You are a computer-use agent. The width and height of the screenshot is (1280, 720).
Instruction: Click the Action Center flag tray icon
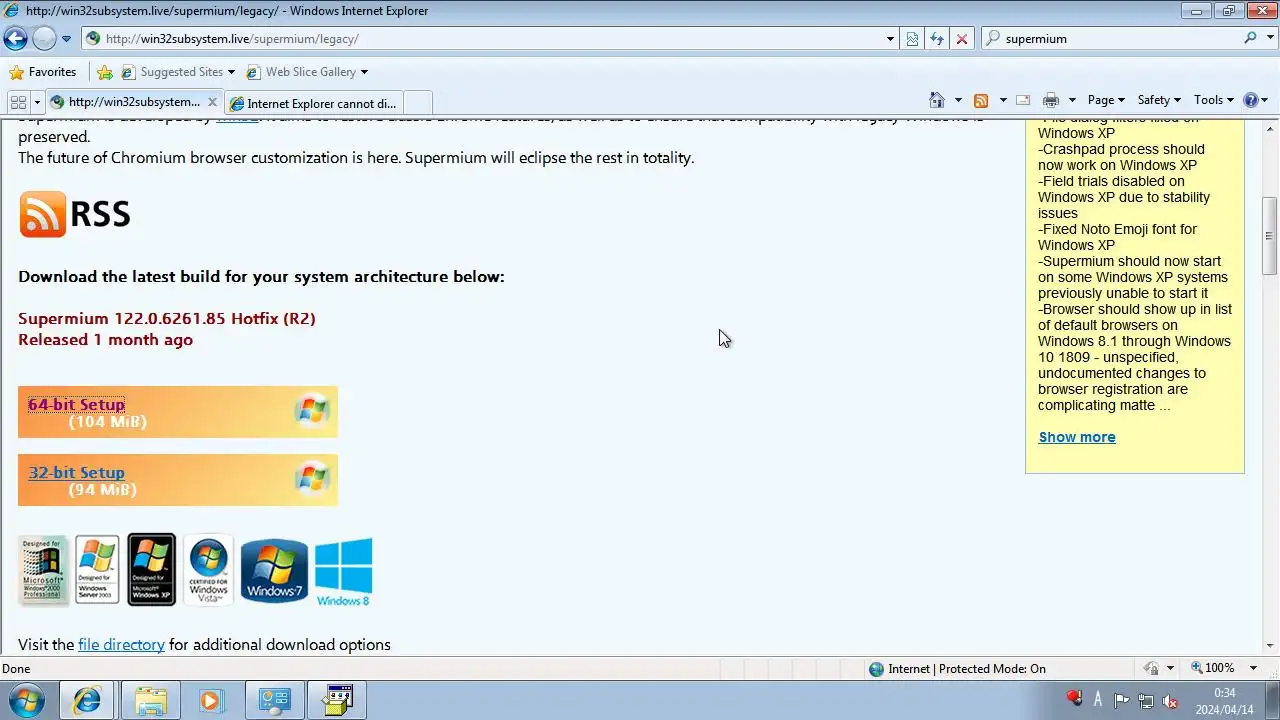(x=1121, y=701)
